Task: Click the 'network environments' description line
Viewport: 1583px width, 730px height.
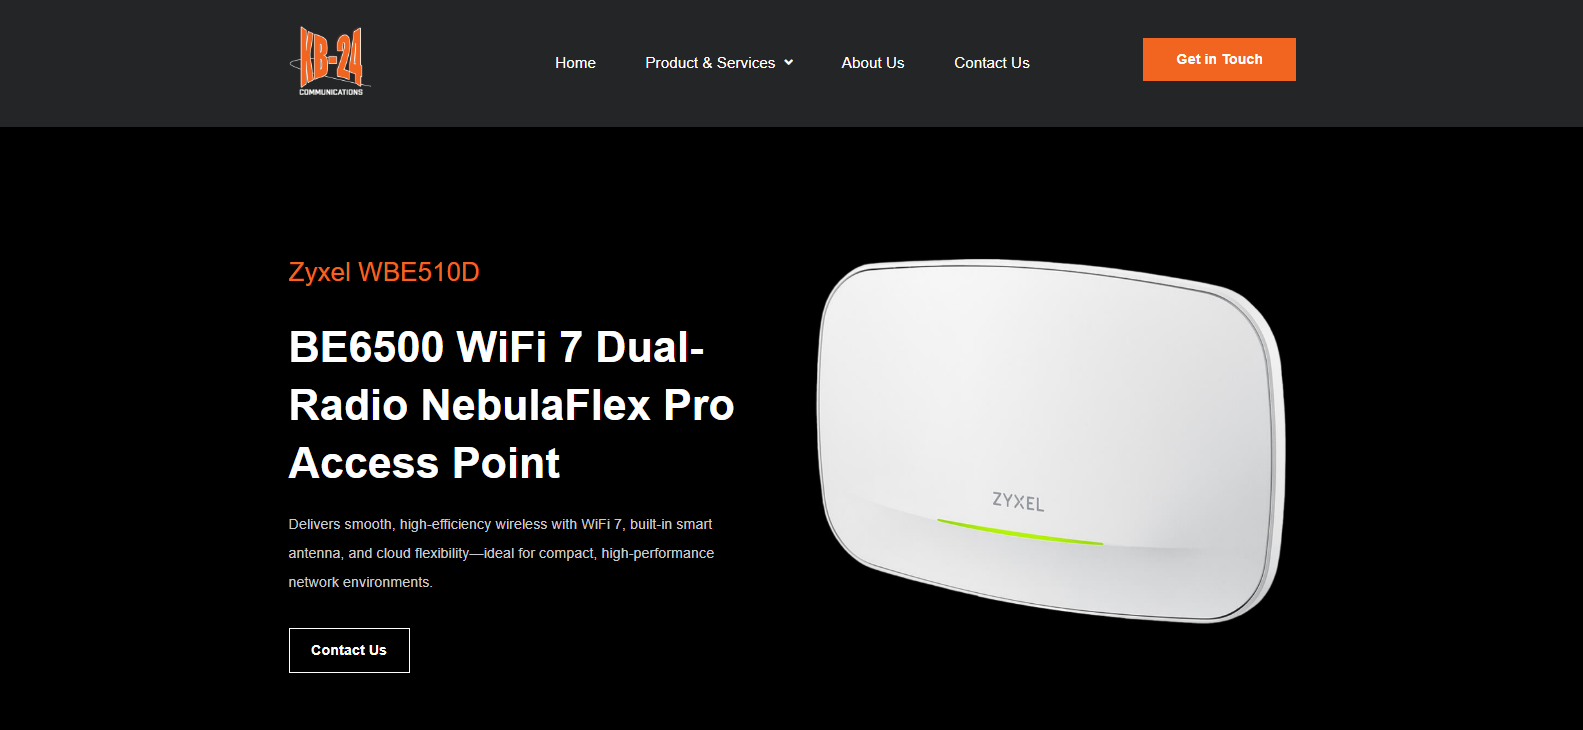Action: [x=360, y=582]
